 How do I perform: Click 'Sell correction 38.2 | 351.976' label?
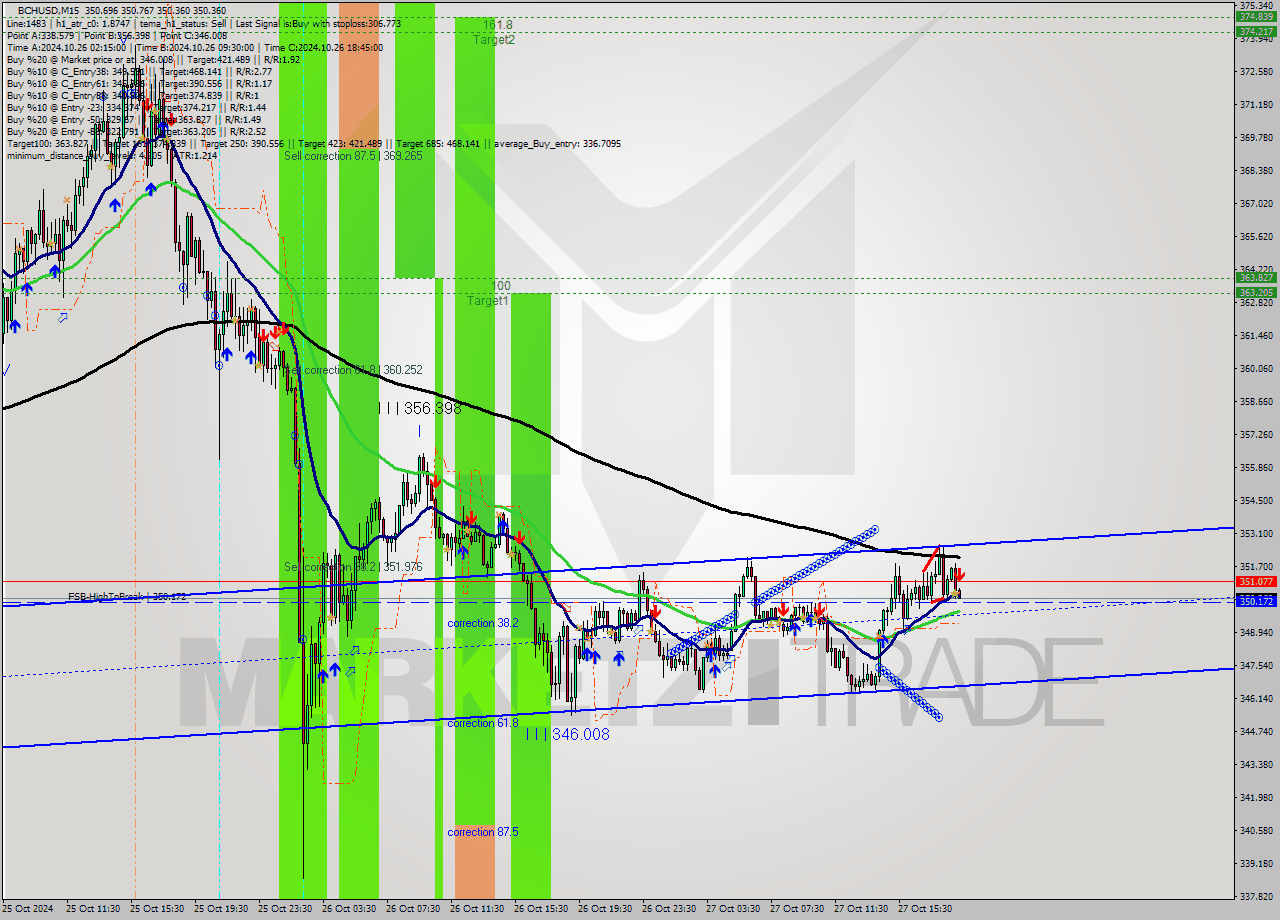click(352, 567)
